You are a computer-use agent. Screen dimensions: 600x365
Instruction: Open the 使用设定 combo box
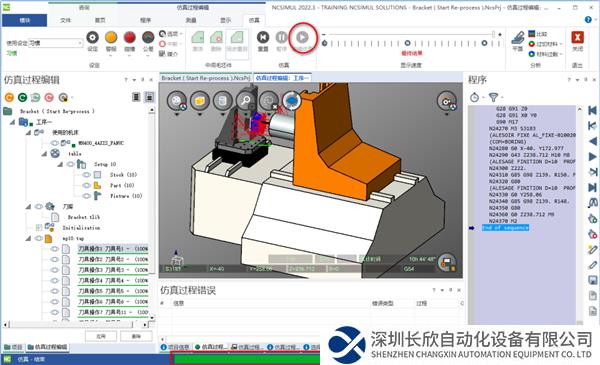[55, 43]
